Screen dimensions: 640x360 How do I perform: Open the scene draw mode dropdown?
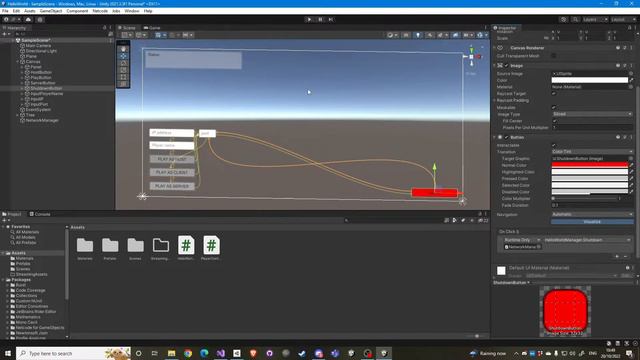pyautogui.click(x=392, y=35)
